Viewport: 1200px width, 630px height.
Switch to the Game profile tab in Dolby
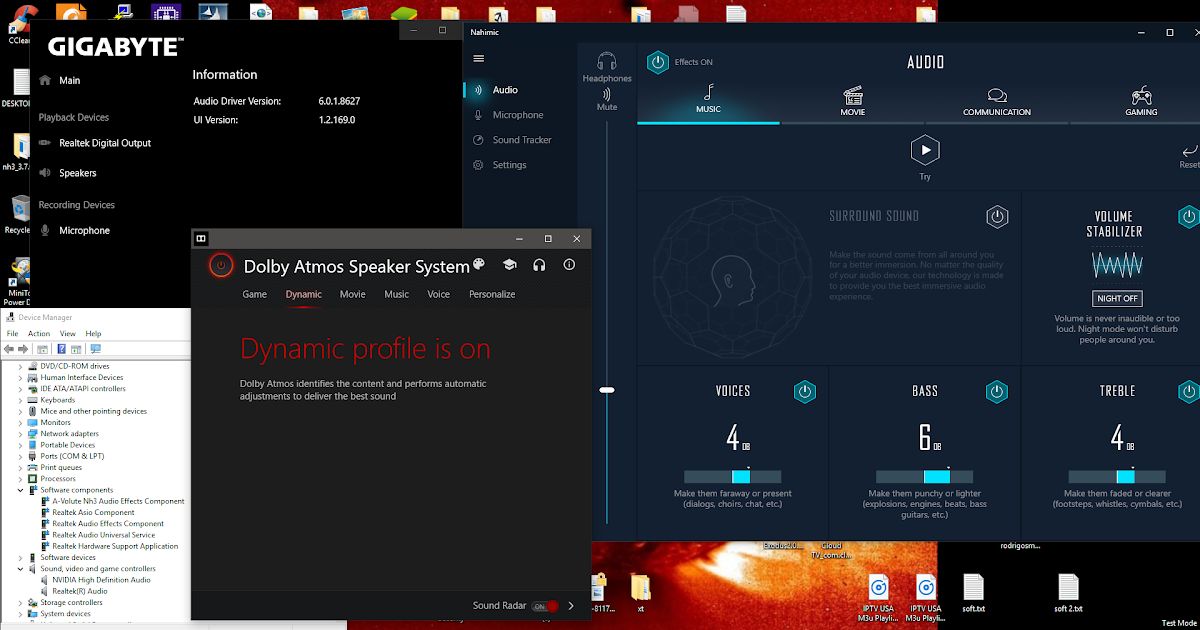point(255,294)
